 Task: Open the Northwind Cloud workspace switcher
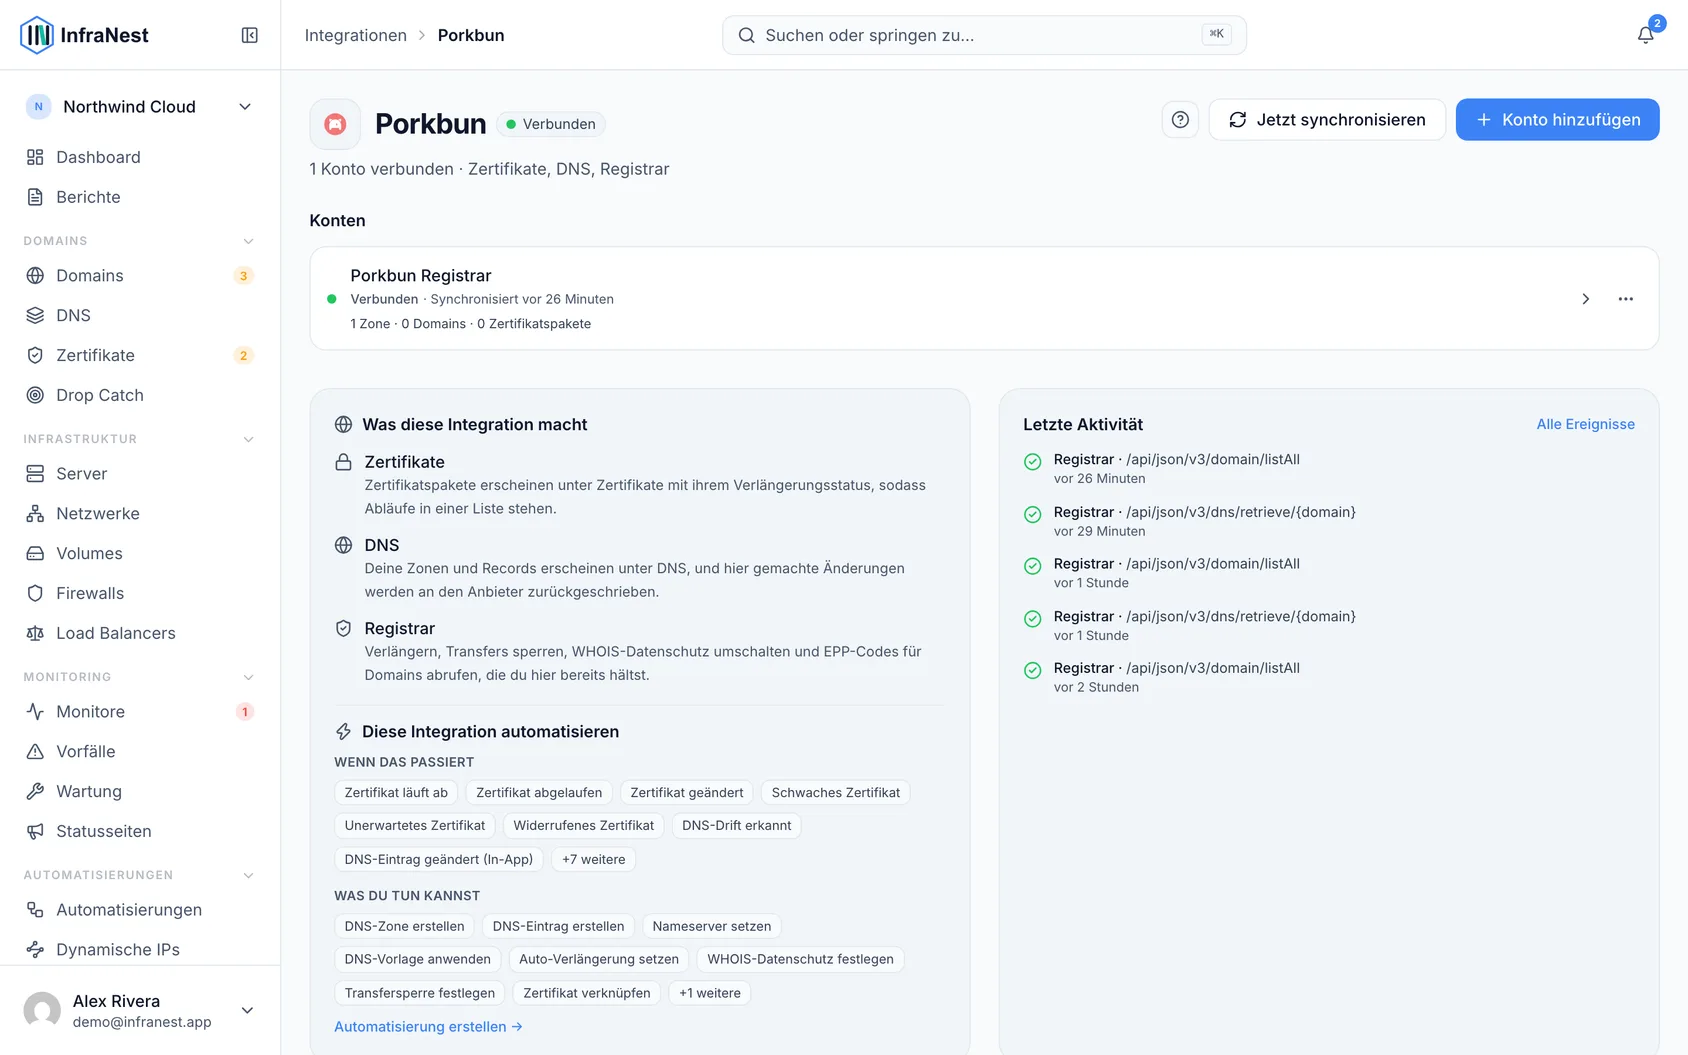(139, 107)
